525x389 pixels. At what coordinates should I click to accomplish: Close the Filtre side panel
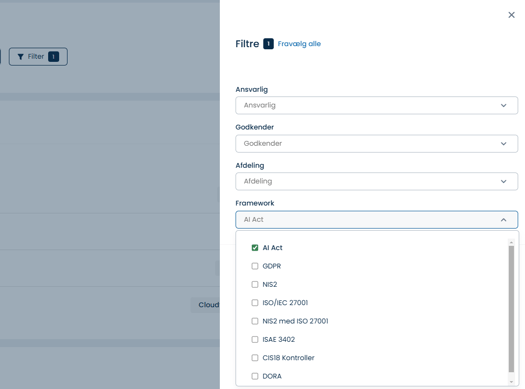511,15
